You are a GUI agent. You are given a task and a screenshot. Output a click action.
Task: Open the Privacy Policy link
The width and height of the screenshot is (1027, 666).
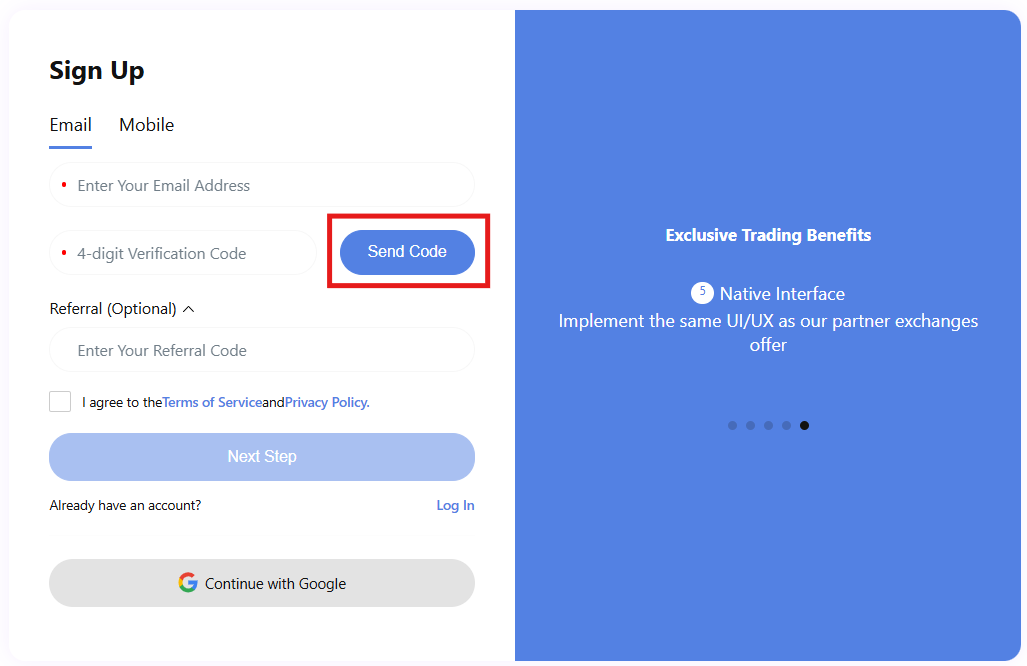click(x=327, y=403)
